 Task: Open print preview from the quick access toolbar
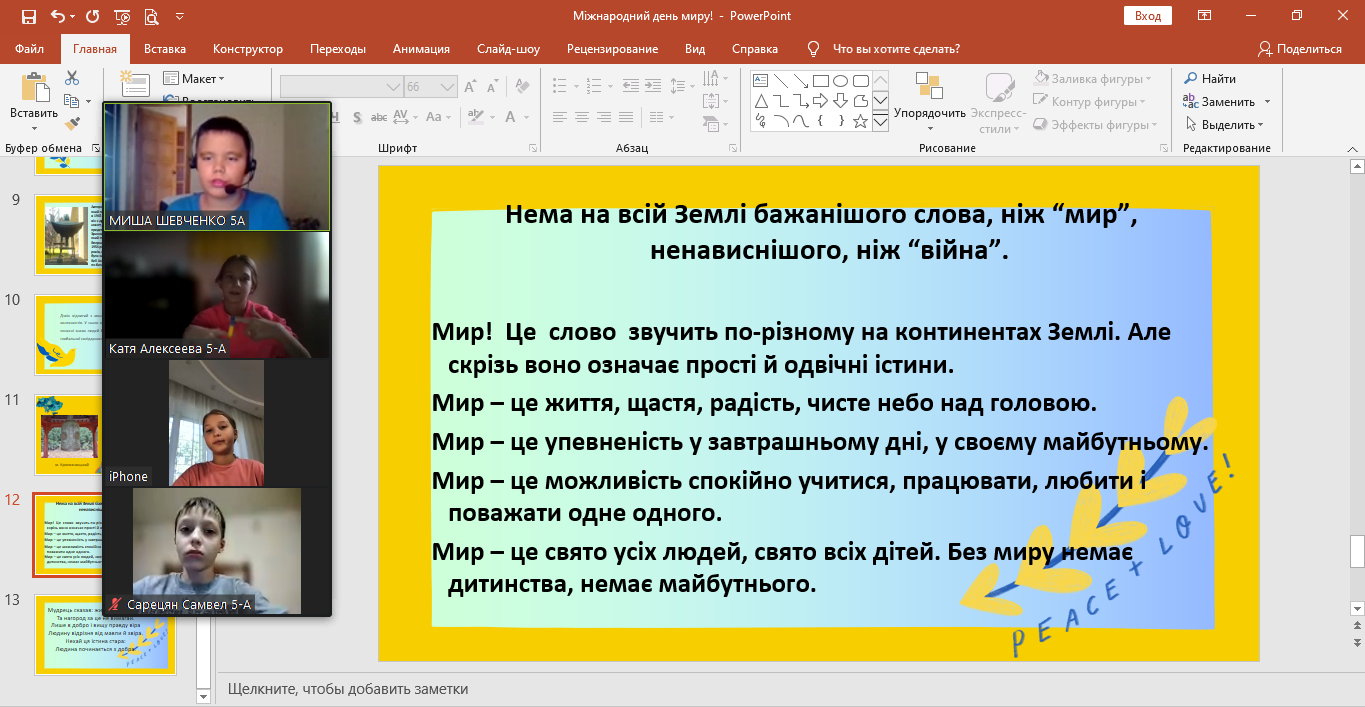[151, 16]
